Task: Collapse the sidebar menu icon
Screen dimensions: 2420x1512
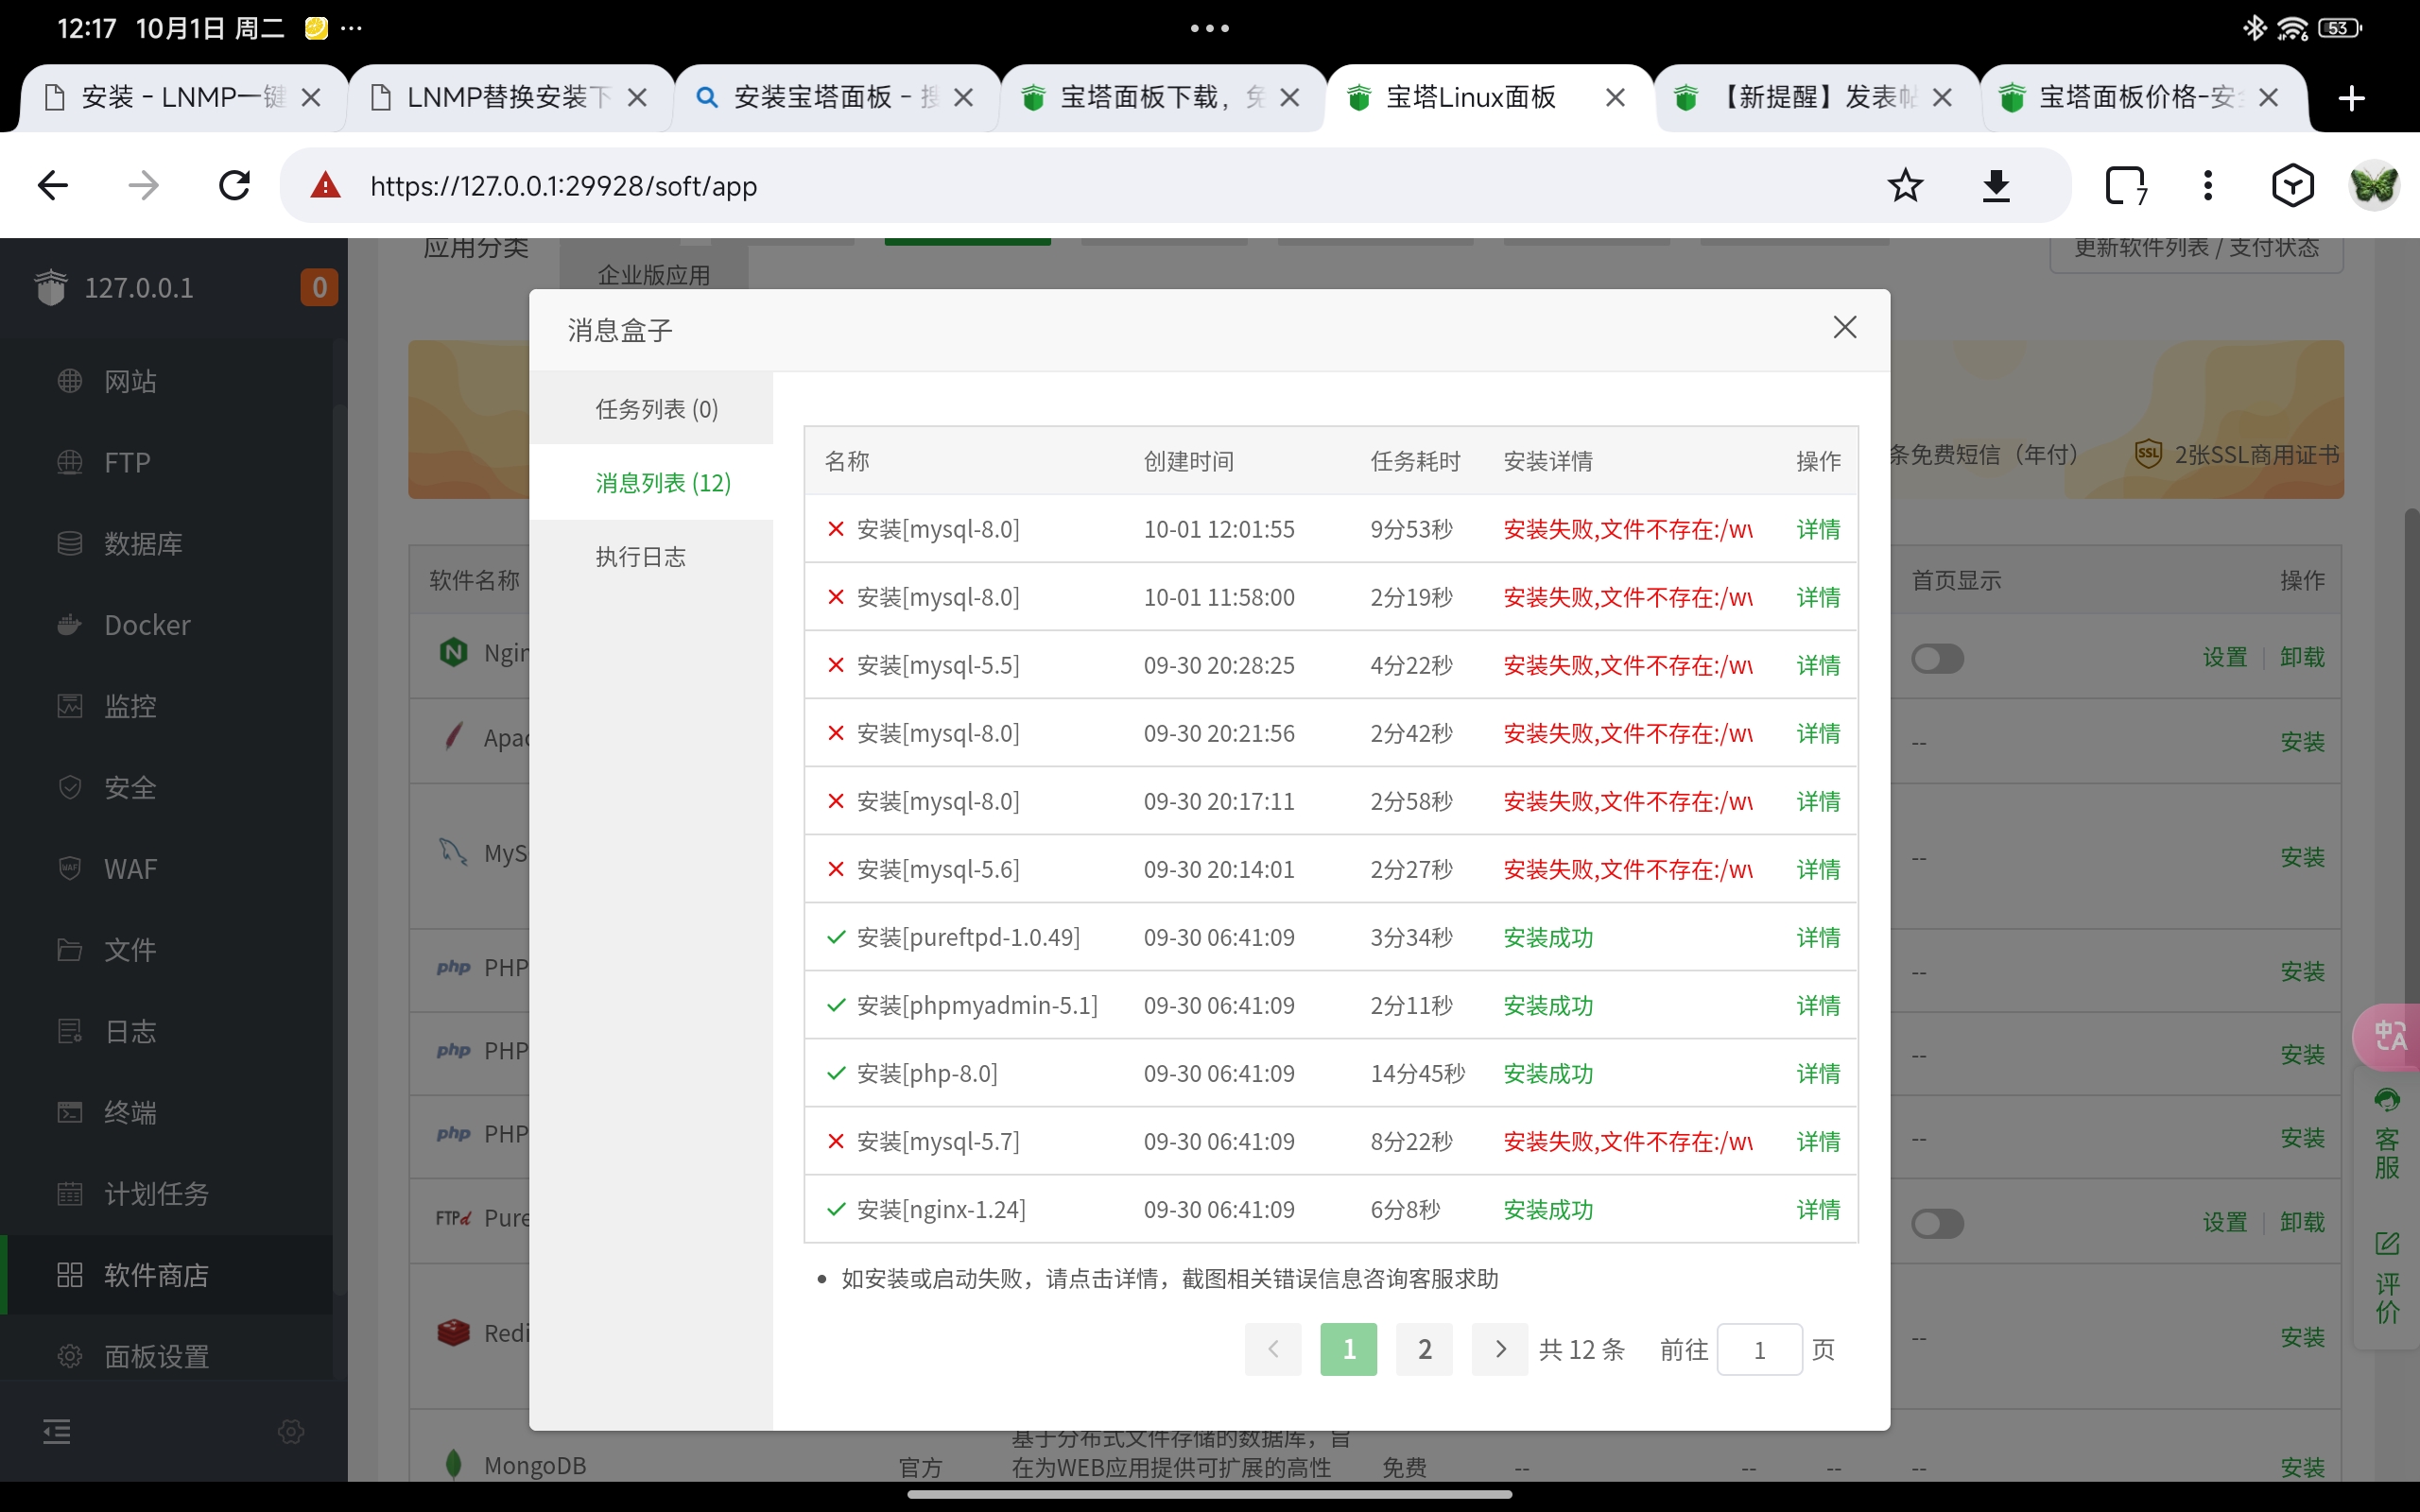Action: click(x=57, y=1432)
